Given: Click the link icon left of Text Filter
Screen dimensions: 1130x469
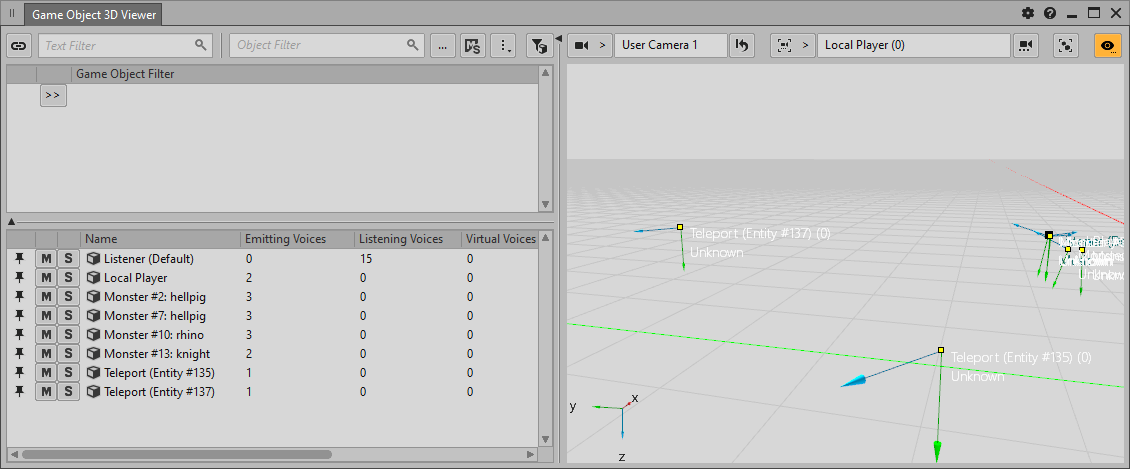Looking at the screenshot, I should click(x=19, y=45).
